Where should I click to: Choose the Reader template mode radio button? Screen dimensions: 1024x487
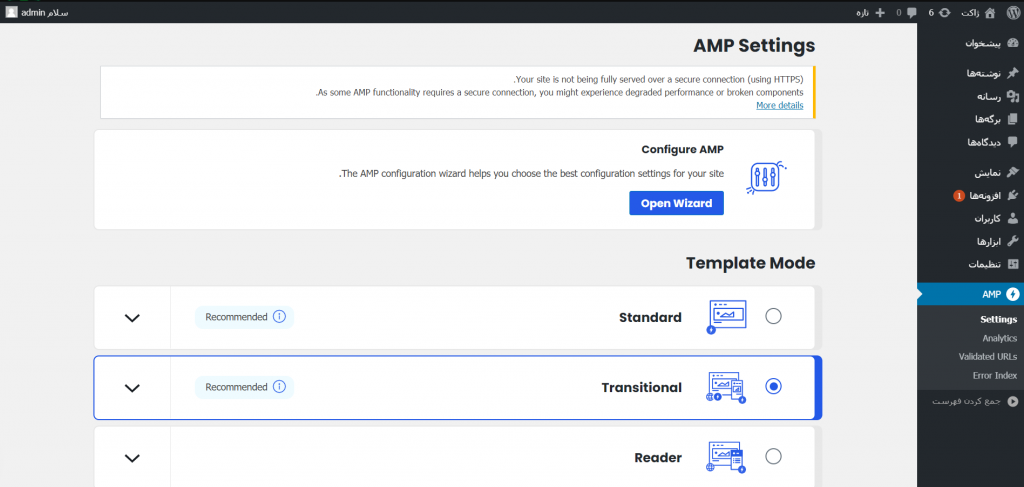773,457
